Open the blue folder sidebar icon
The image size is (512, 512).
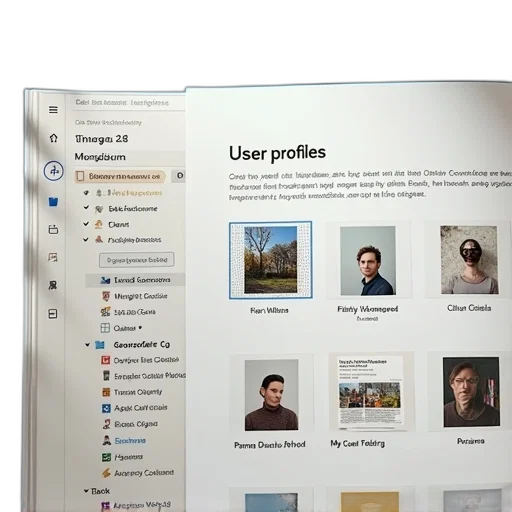tap(53, 201)
